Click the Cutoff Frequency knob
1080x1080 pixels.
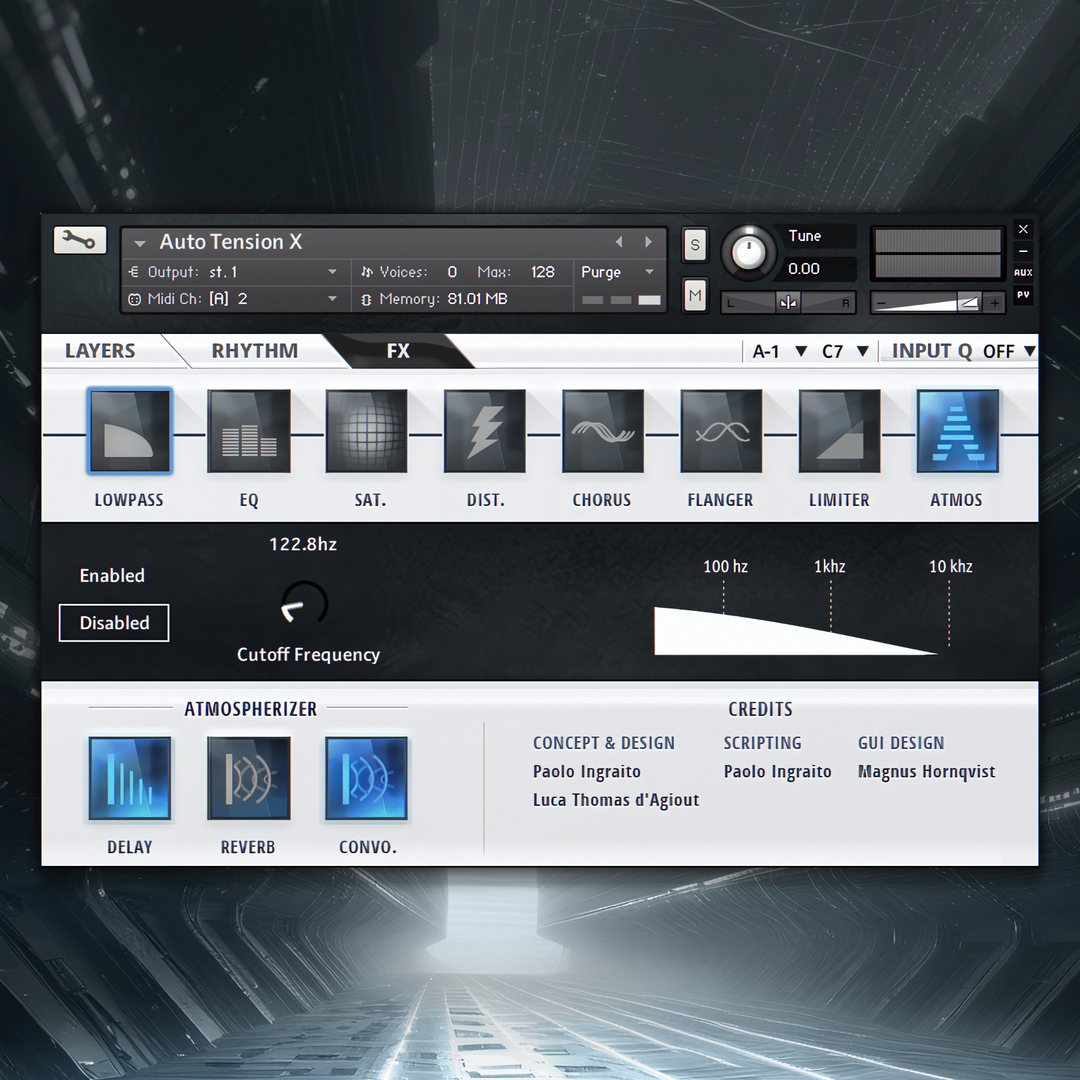[304, 603]
